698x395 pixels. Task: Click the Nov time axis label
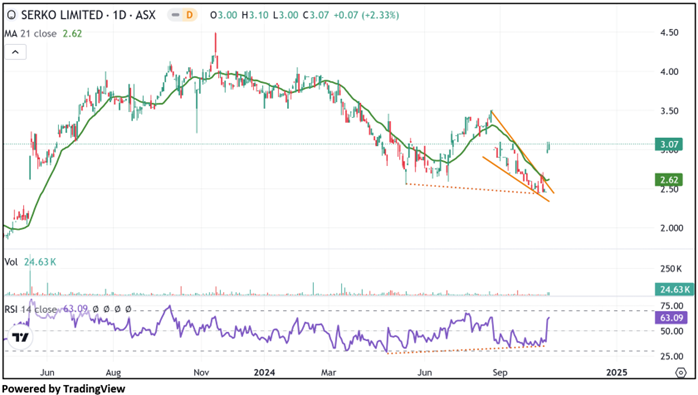201,372
